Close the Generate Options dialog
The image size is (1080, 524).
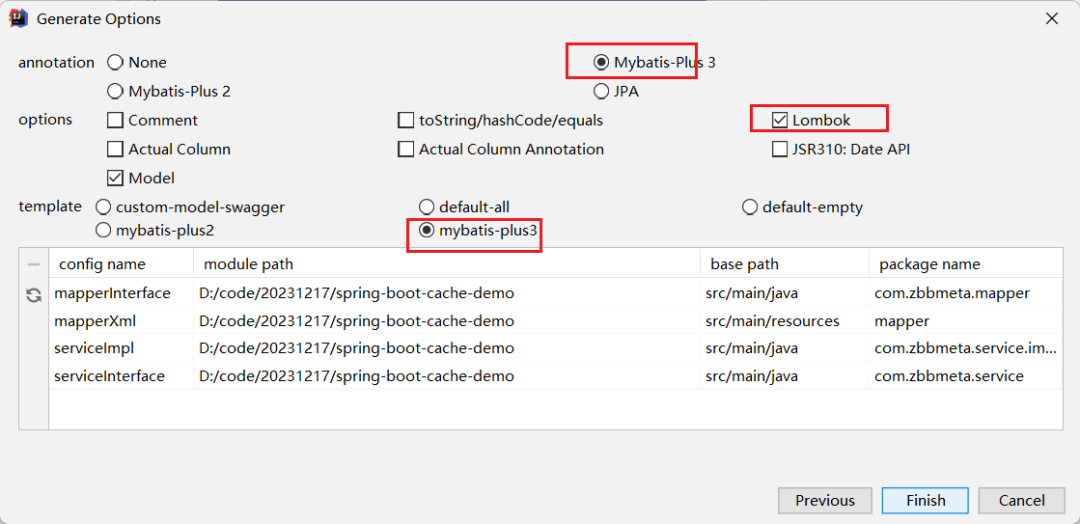click(x=1052, y=19)
